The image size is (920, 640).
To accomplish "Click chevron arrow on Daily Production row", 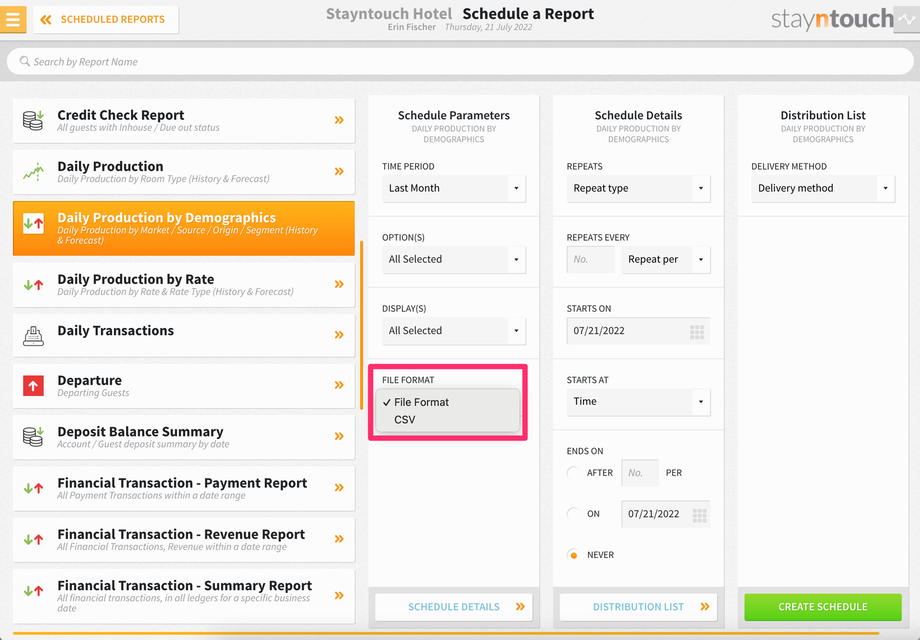I will click(x=339, y=172).
